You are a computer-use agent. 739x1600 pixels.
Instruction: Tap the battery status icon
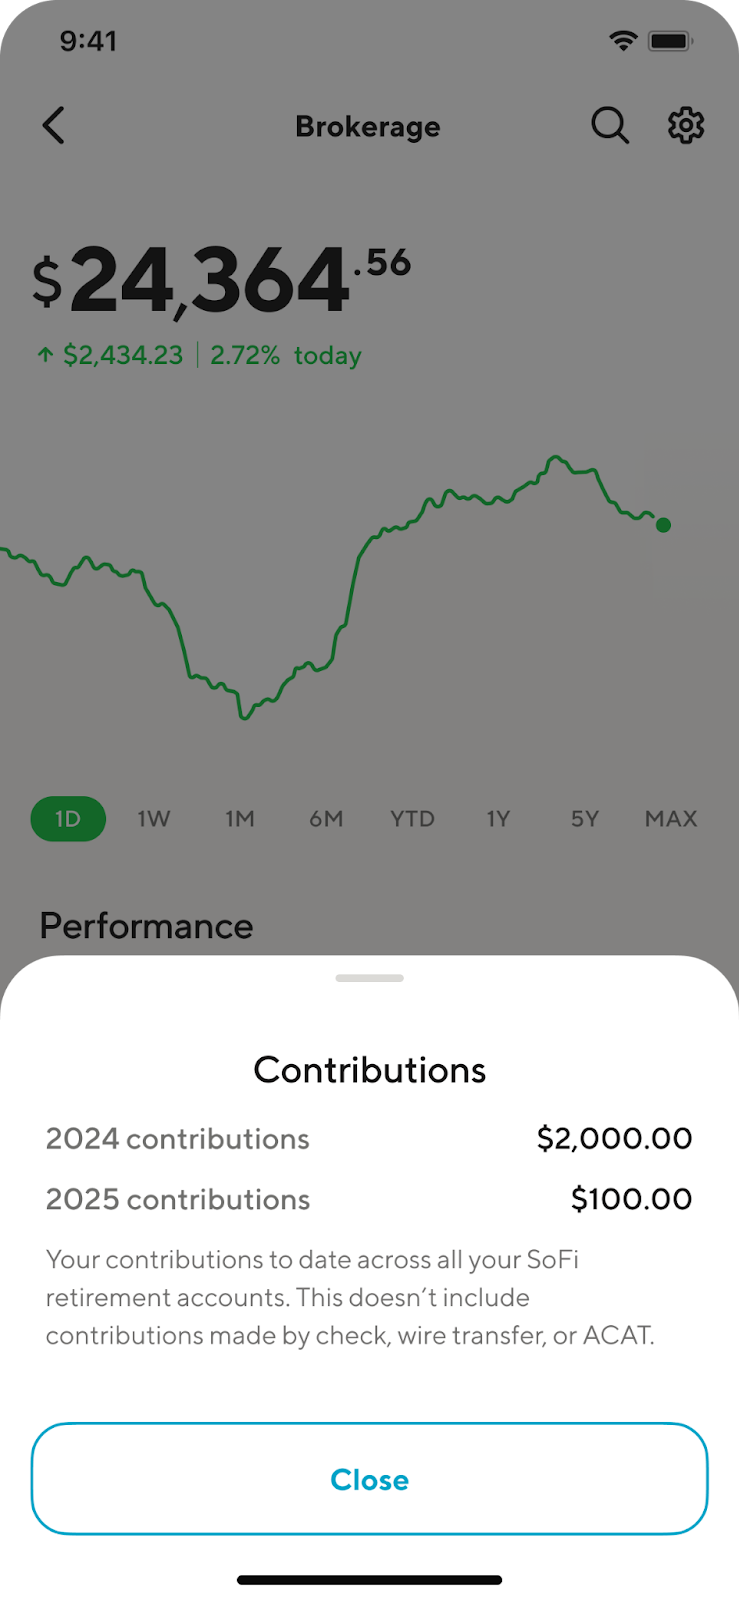point(670,41)
